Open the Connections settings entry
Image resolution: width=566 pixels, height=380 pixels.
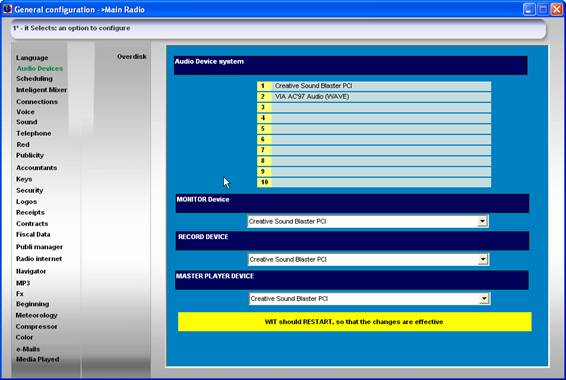tap(37, 102)
